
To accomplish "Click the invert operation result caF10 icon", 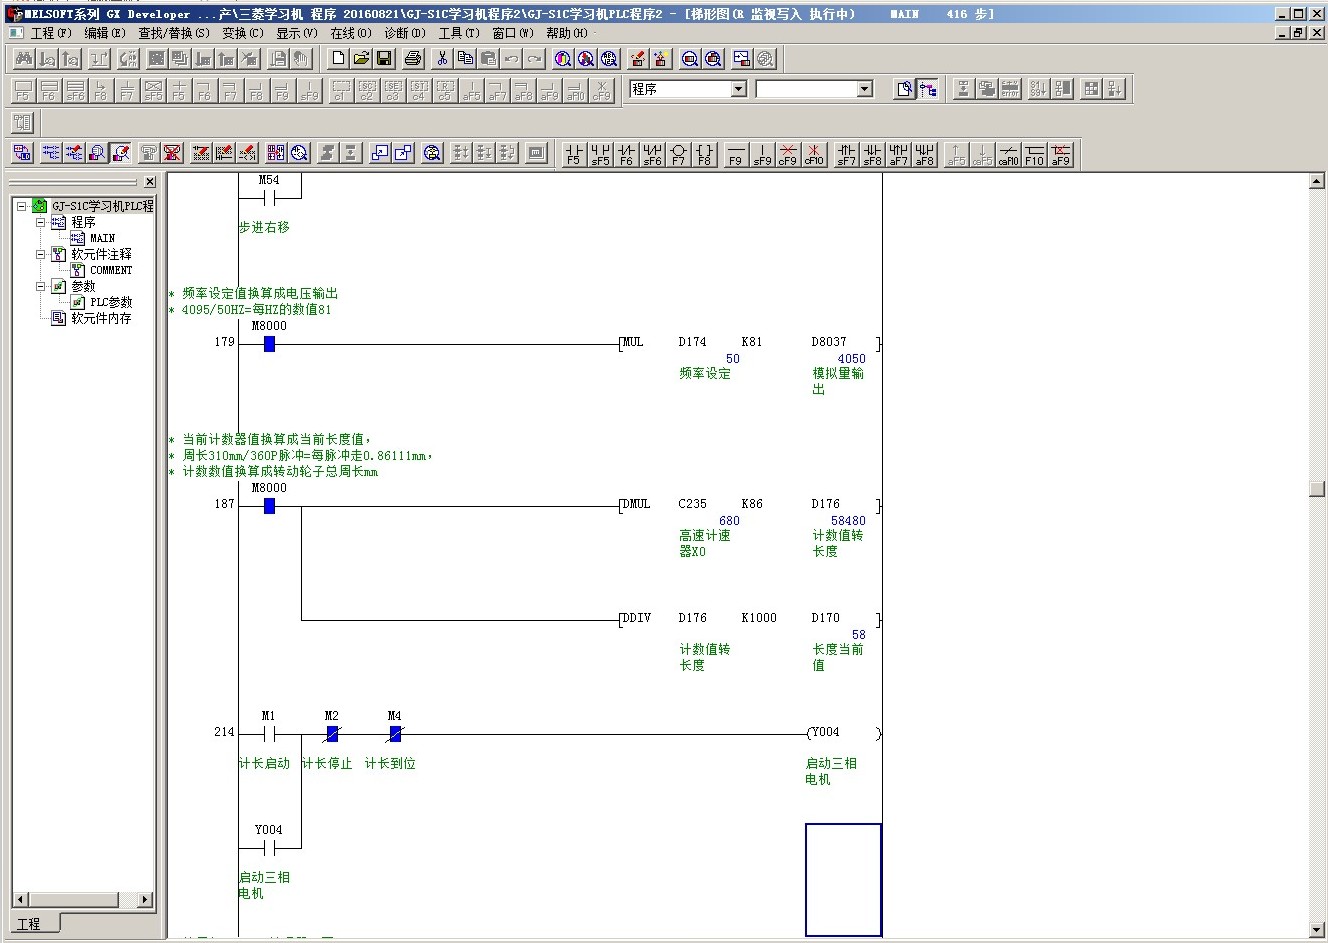I will click(1009, 153).
